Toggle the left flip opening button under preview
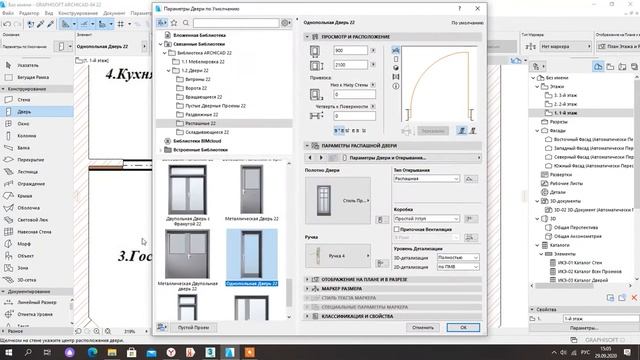 [x=462, y=131]
